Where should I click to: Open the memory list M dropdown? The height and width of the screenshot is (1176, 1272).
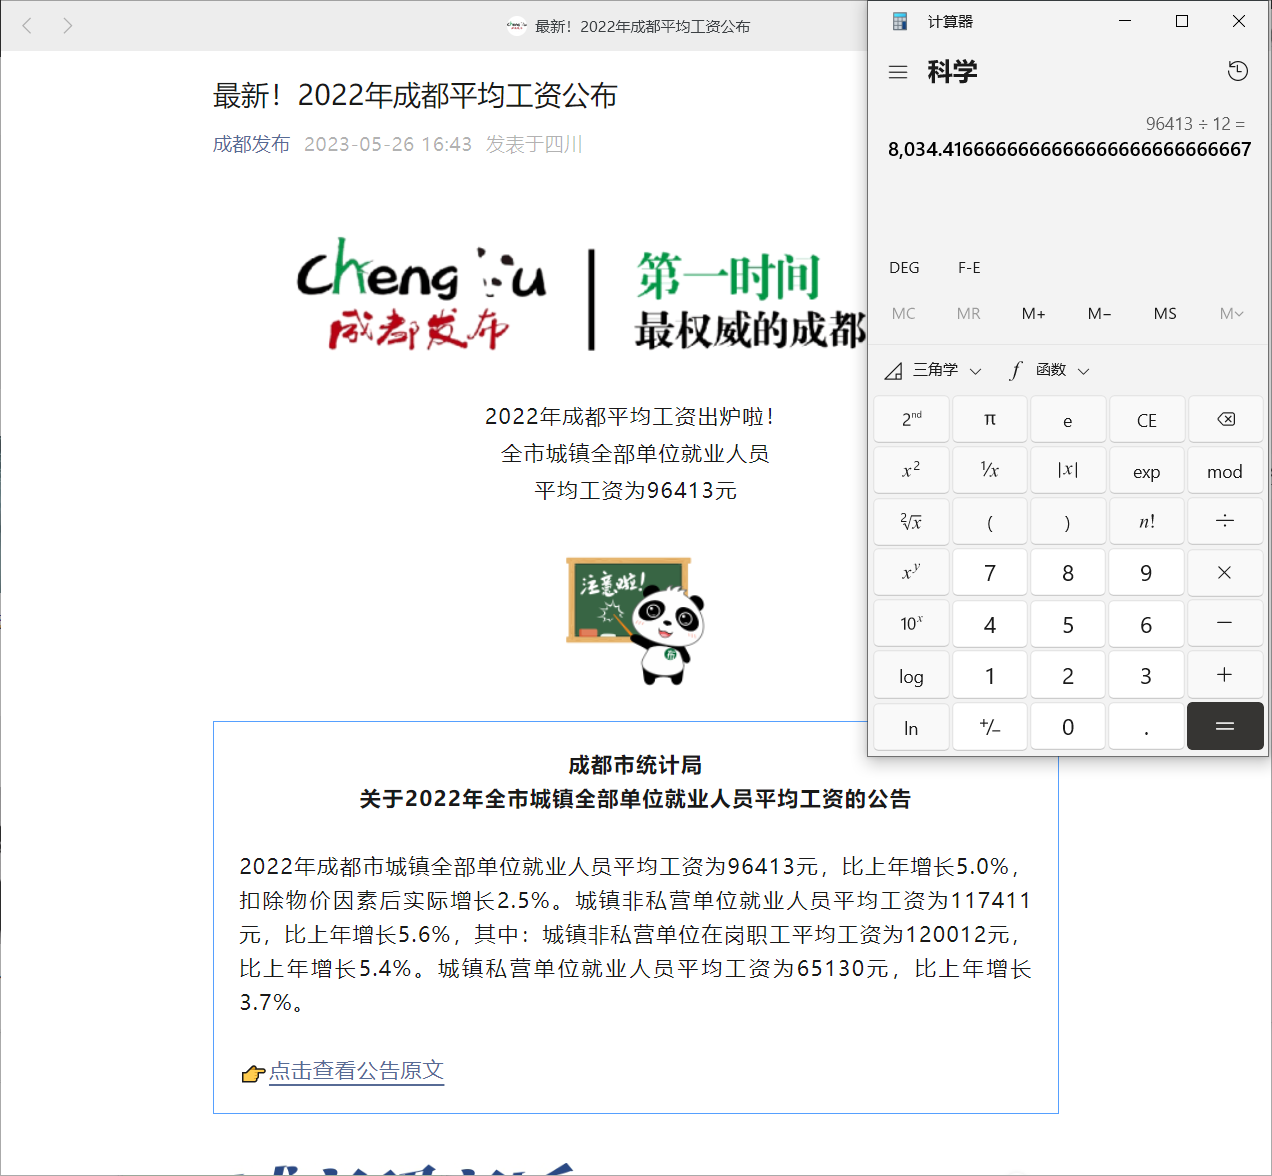tap(1231, 314)
